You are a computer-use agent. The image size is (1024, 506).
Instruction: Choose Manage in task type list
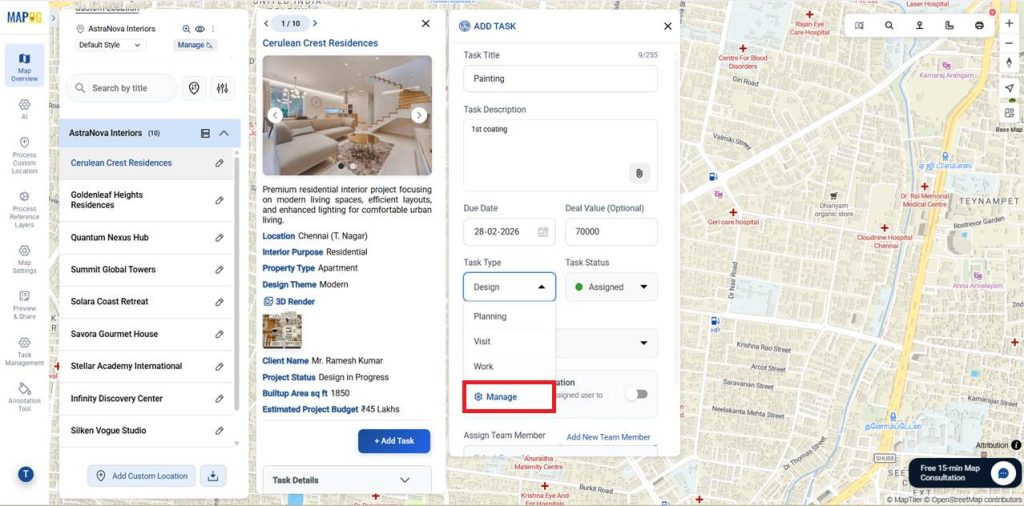click(x=509, y=397)
